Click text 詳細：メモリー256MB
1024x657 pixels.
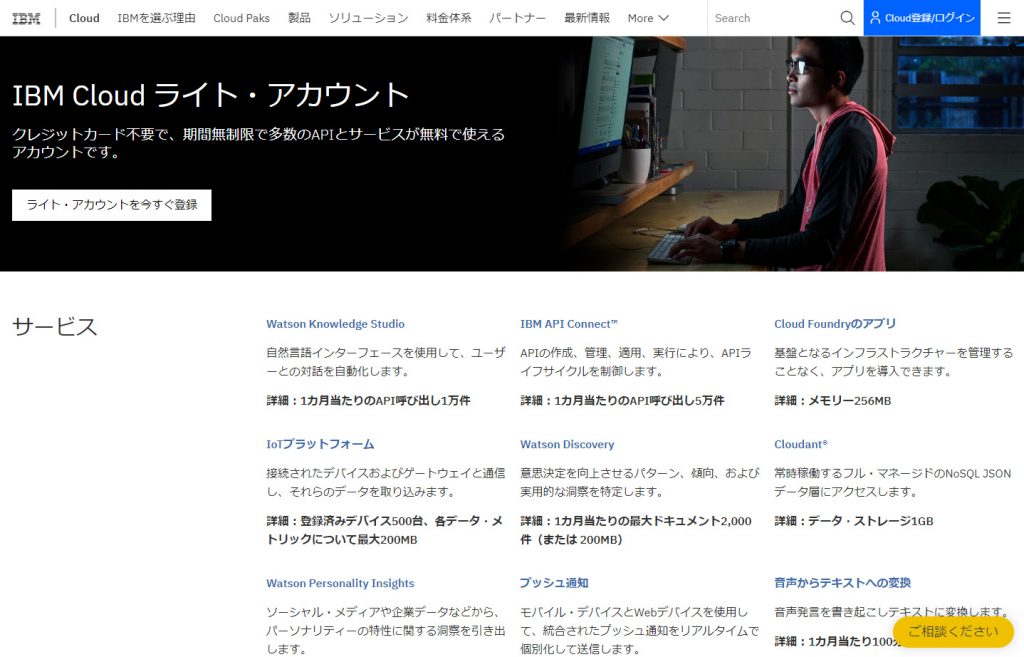point(833,400)
